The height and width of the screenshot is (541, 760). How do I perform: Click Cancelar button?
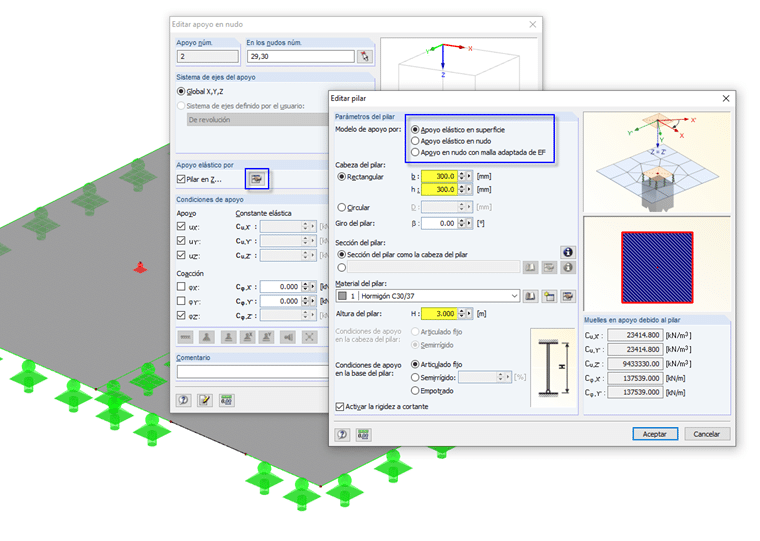[706, 434]
